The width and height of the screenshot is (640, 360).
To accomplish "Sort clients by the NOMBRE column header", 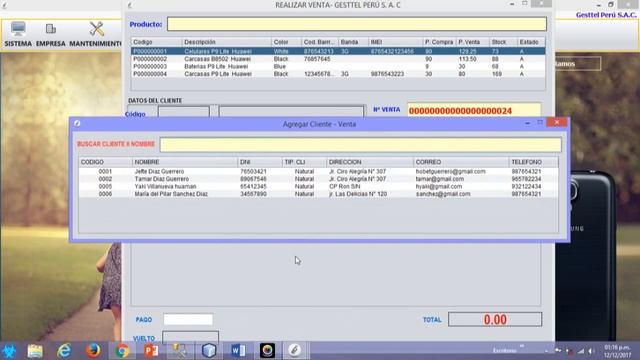I will (185, 162).
